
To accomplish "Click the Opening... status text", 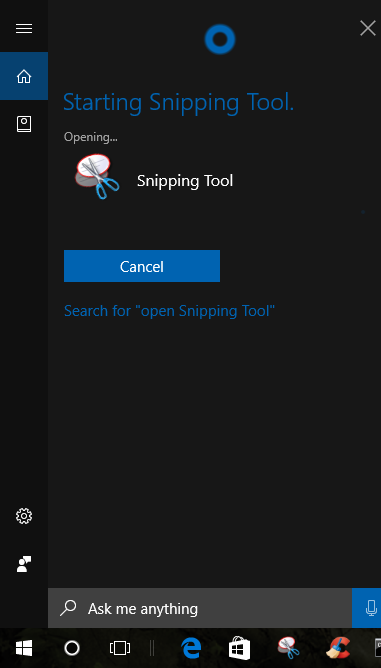I will (91, 137).
